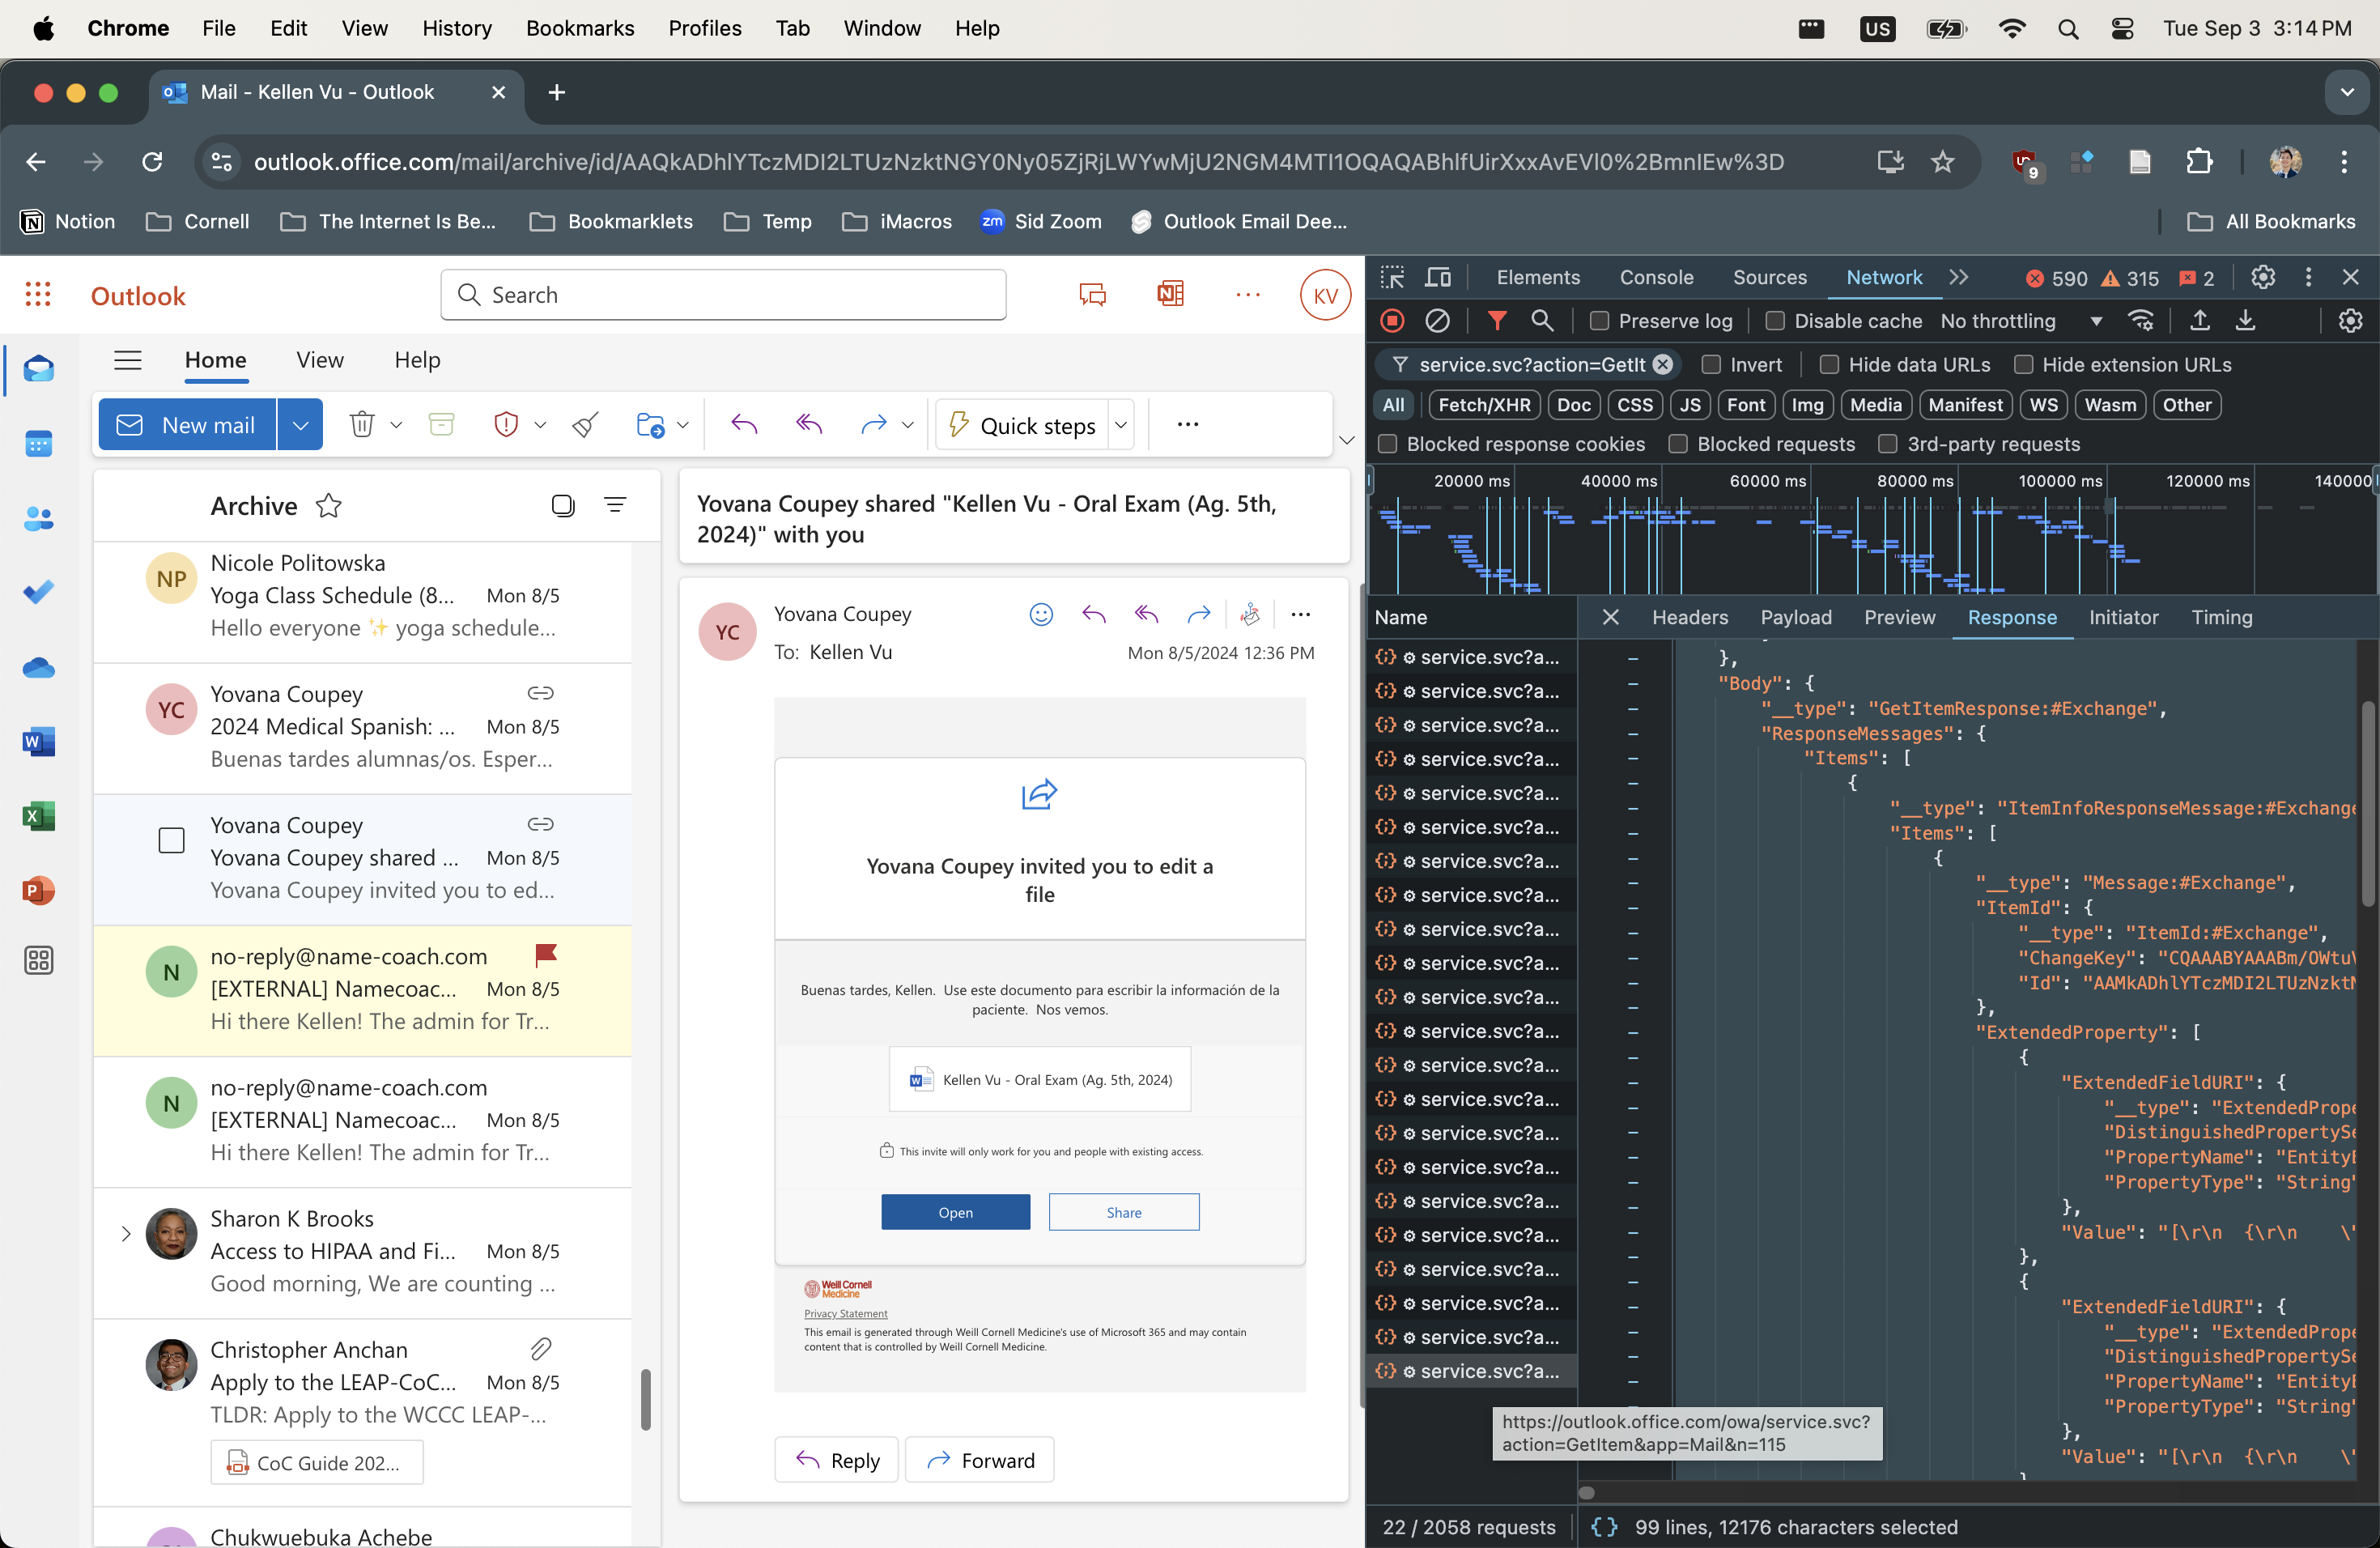Add Archive folder to favorites star

(329, 506)
